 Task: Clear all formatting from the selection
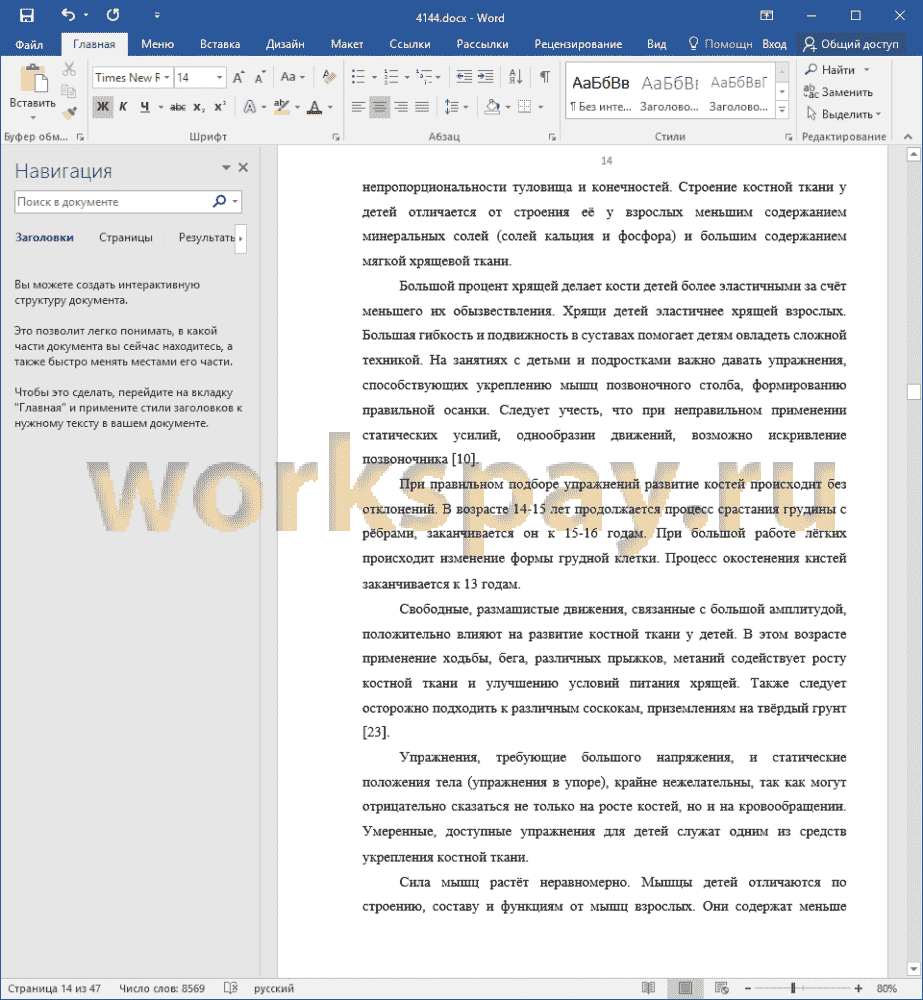coord(329,77)
